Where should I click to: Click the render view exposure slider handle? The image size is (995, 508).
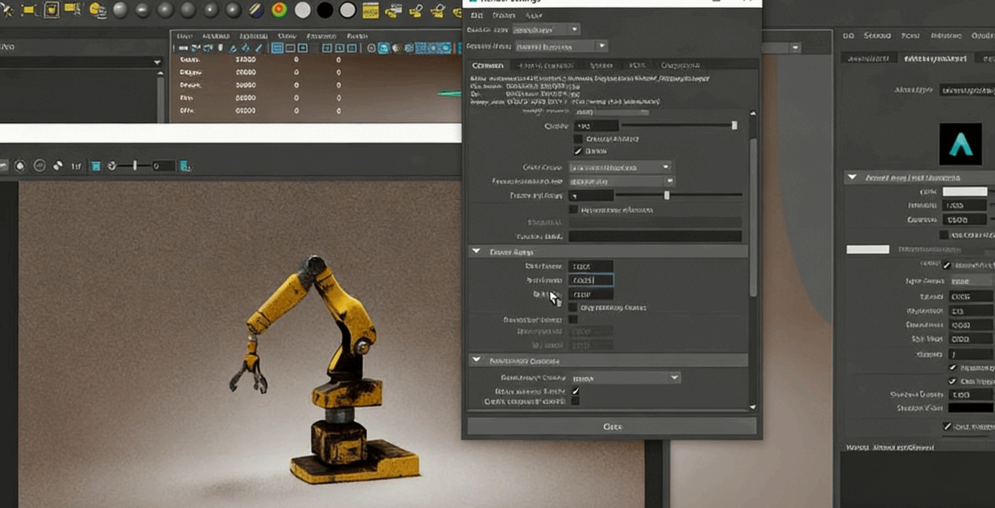tap(135, 166)
